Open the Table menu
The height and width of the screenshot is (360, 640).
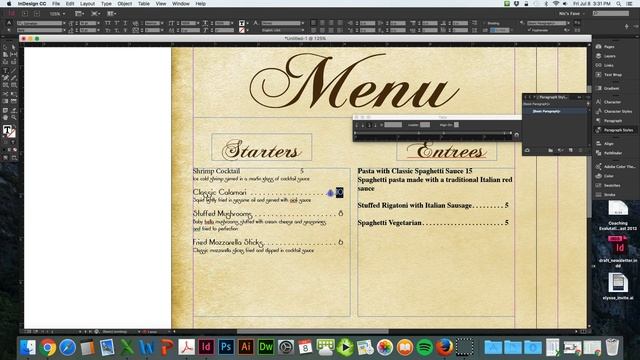(x=144, y=4)
